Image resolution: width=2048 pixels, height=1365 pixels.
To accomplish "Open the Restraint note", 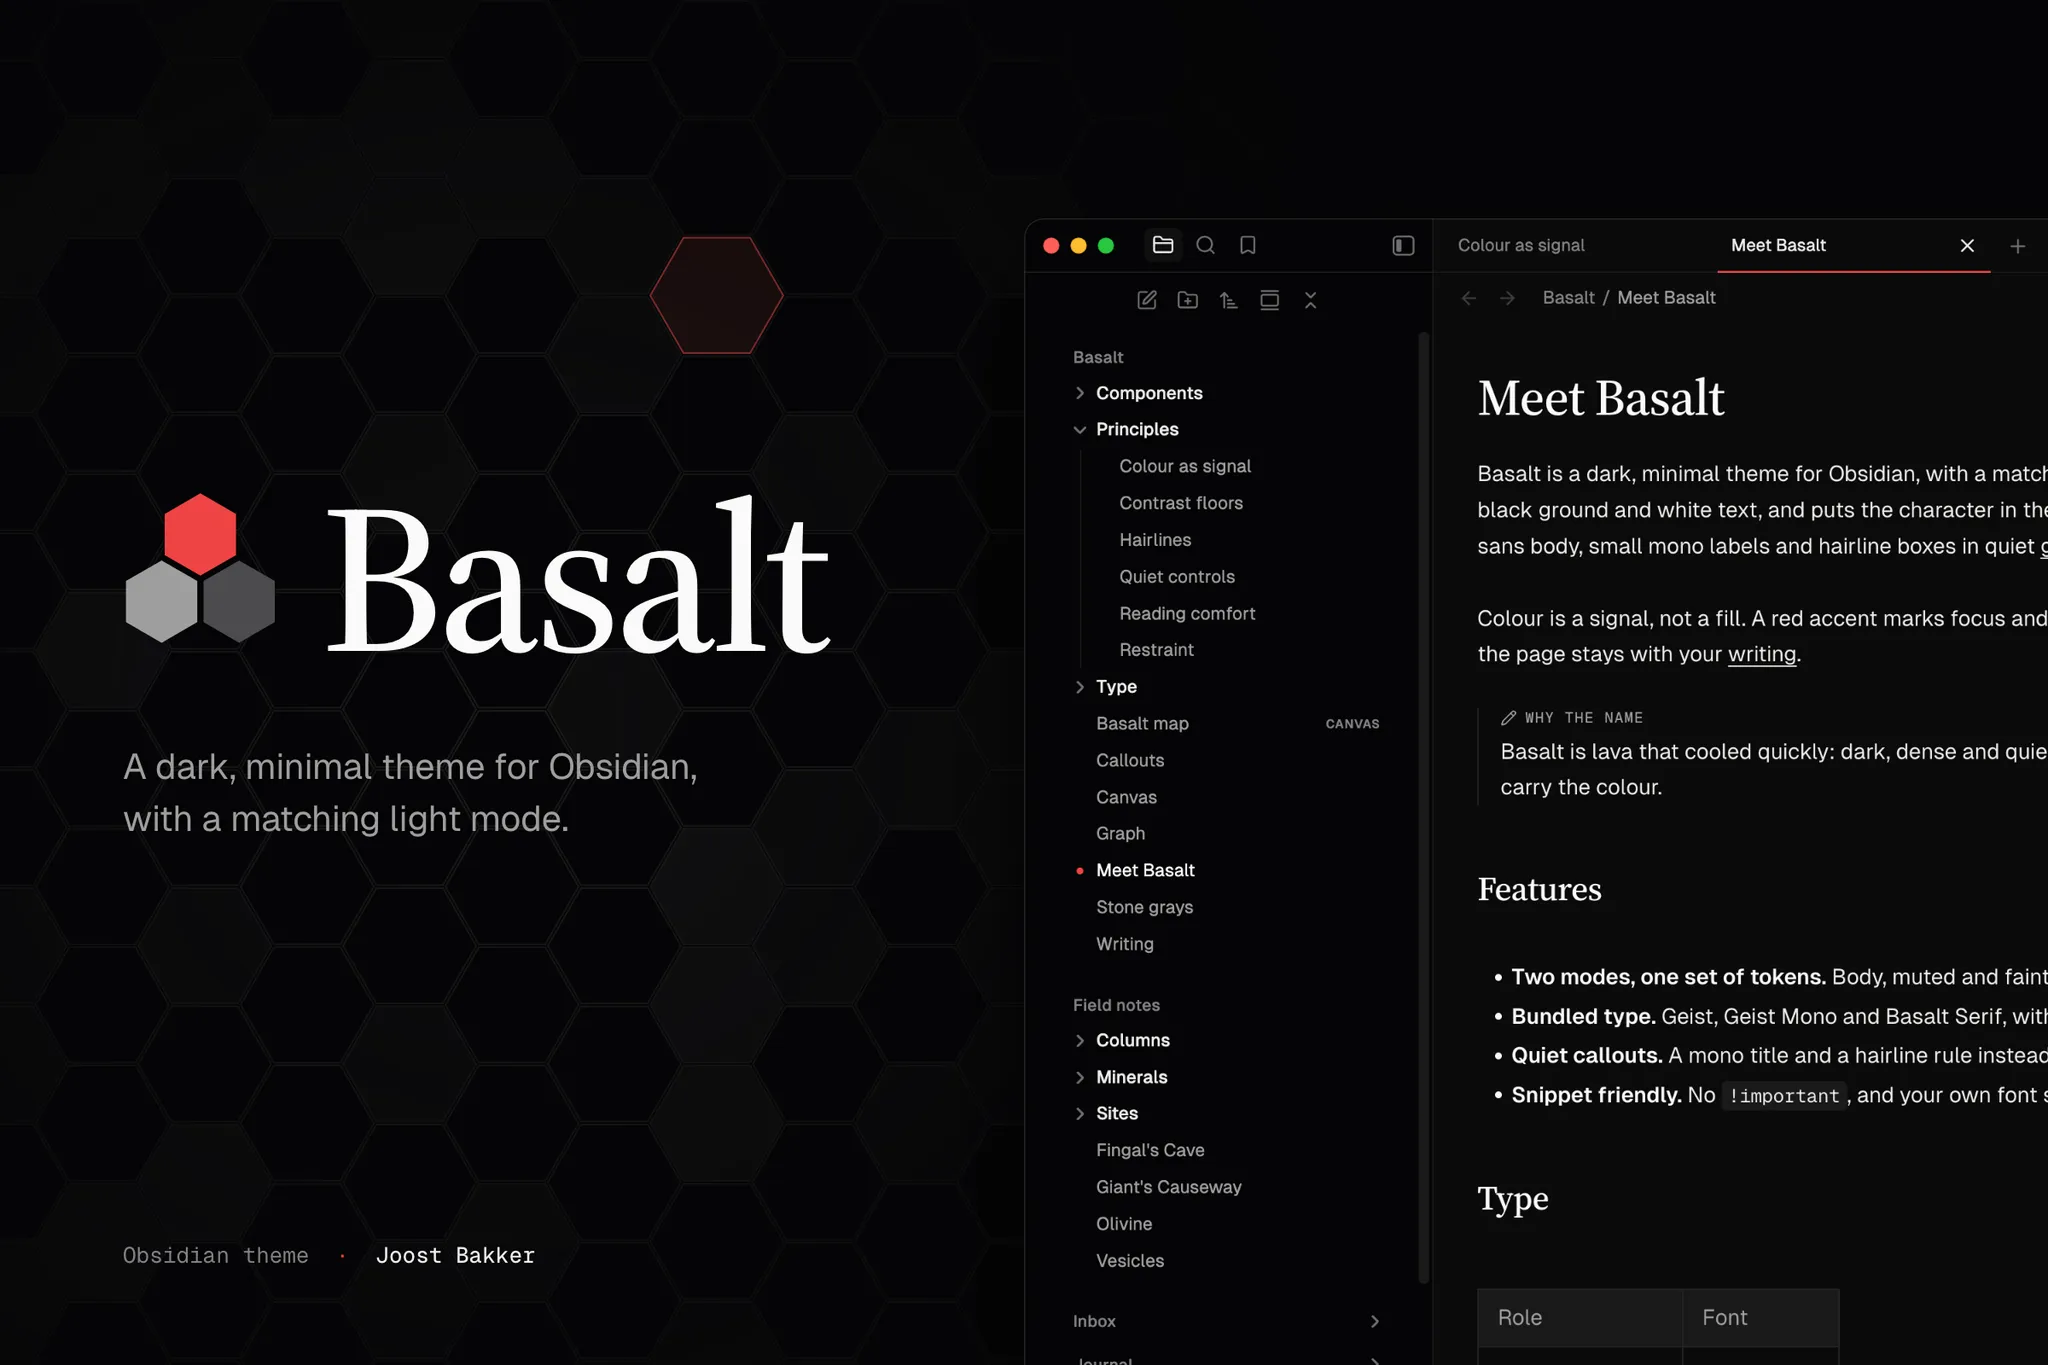I will (1156, 650).
